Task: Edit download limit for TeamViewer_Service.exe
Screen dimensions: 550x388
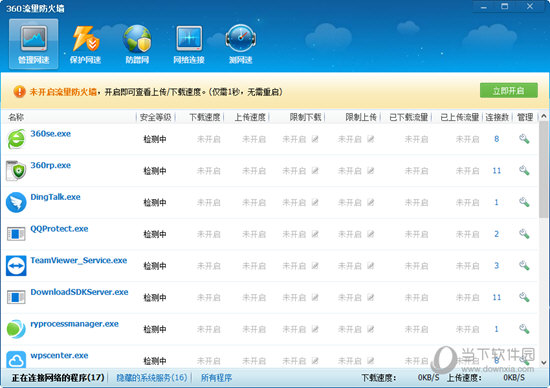Action: (x=315, y=266)
